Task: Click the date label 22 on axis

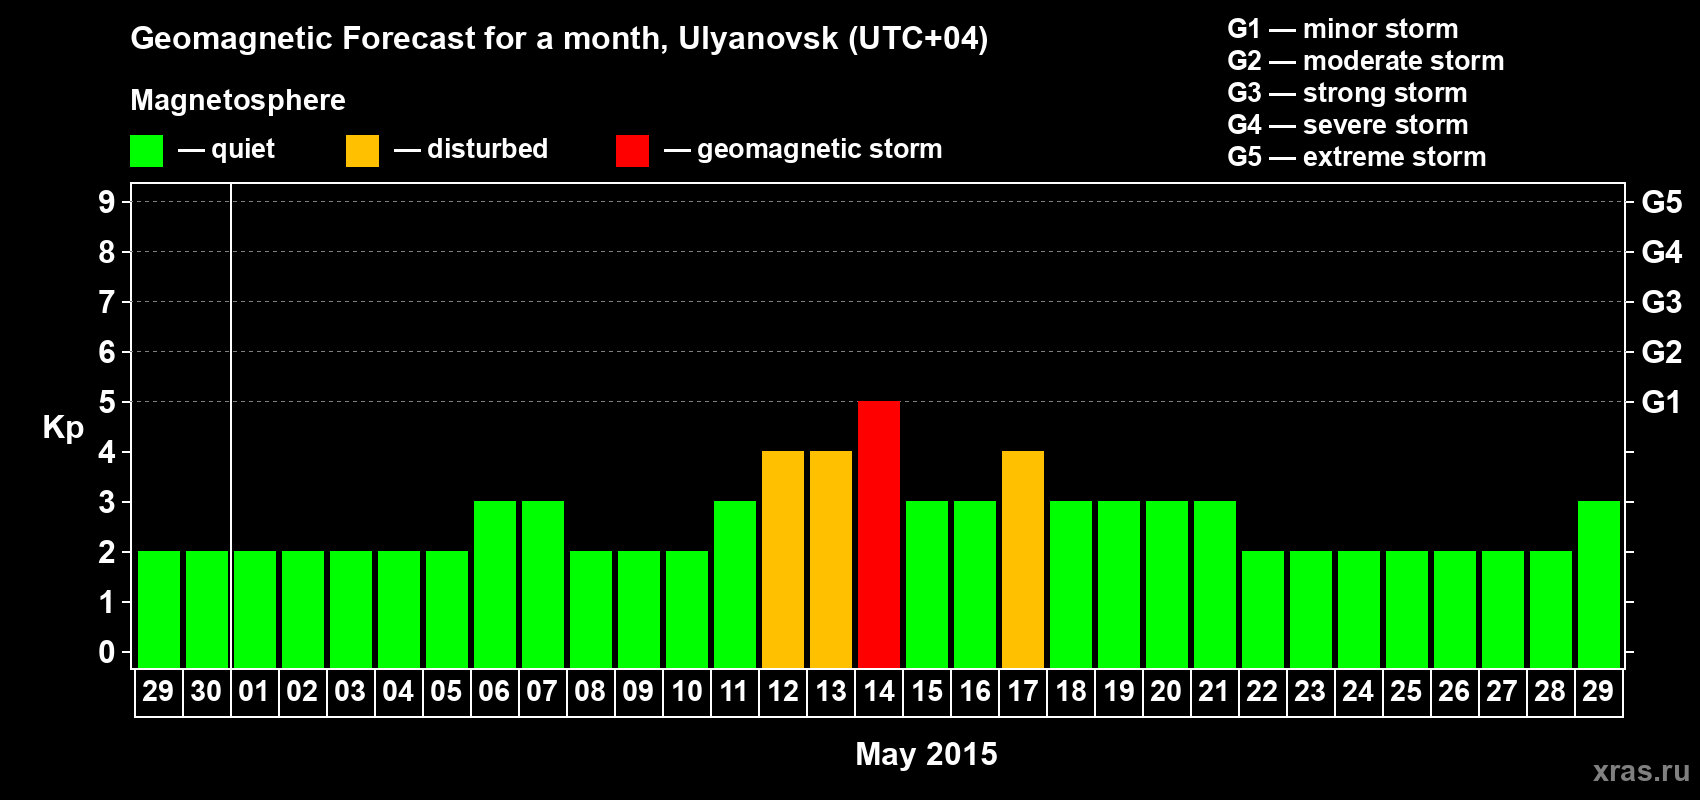Action: click(1262, 691)
